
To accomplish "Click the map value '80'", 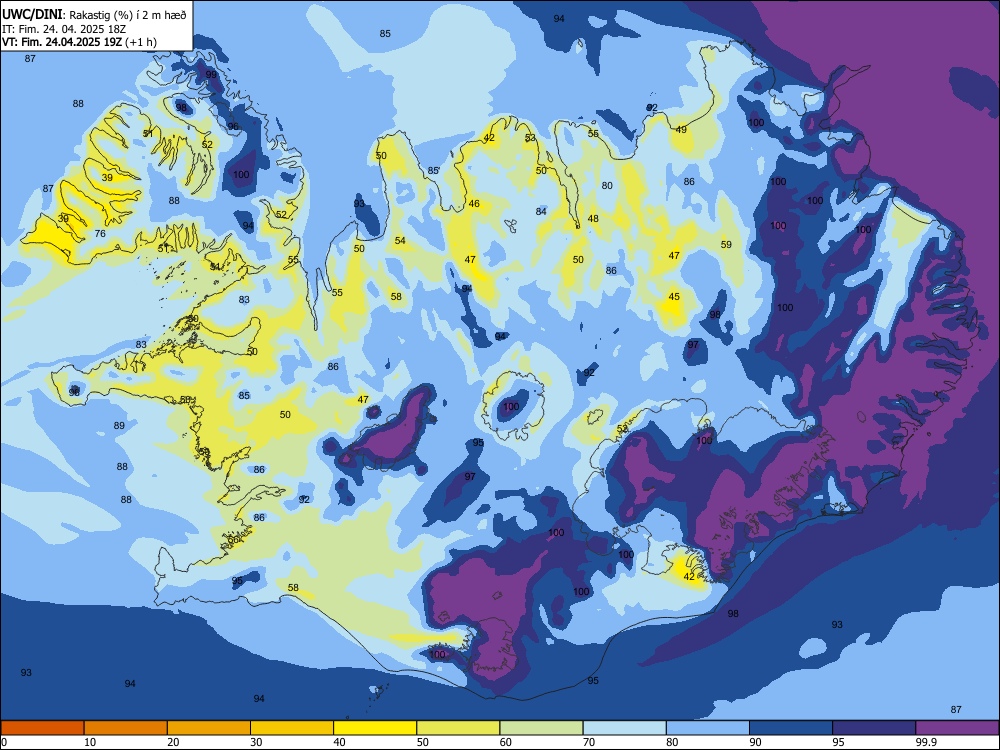I will pos(607,186).
